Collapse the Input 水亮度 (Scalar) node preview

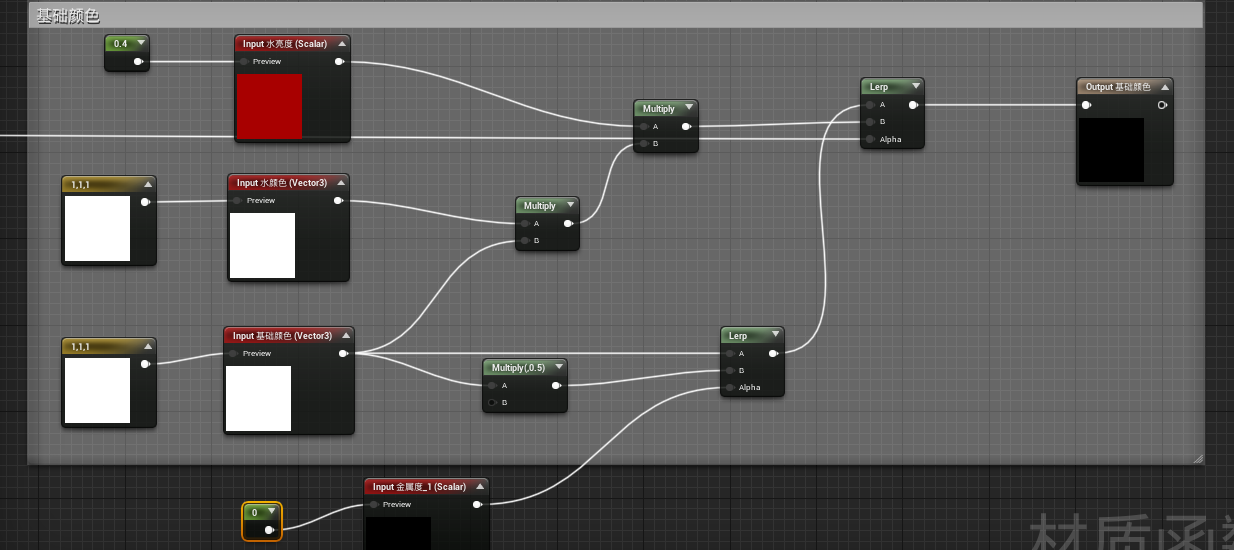click(342, 43)
